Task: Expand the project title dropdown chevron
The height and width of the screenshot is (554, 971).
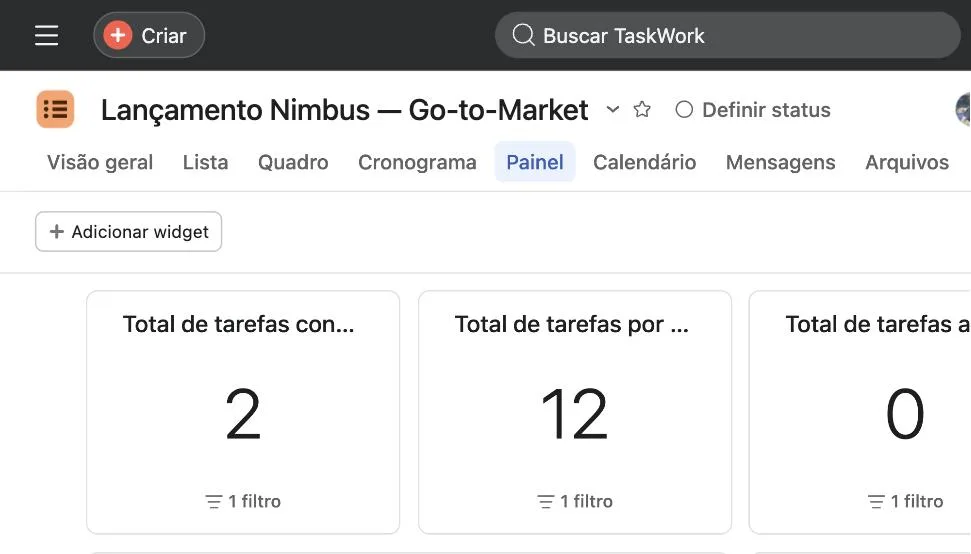Action: pos(612,110)
